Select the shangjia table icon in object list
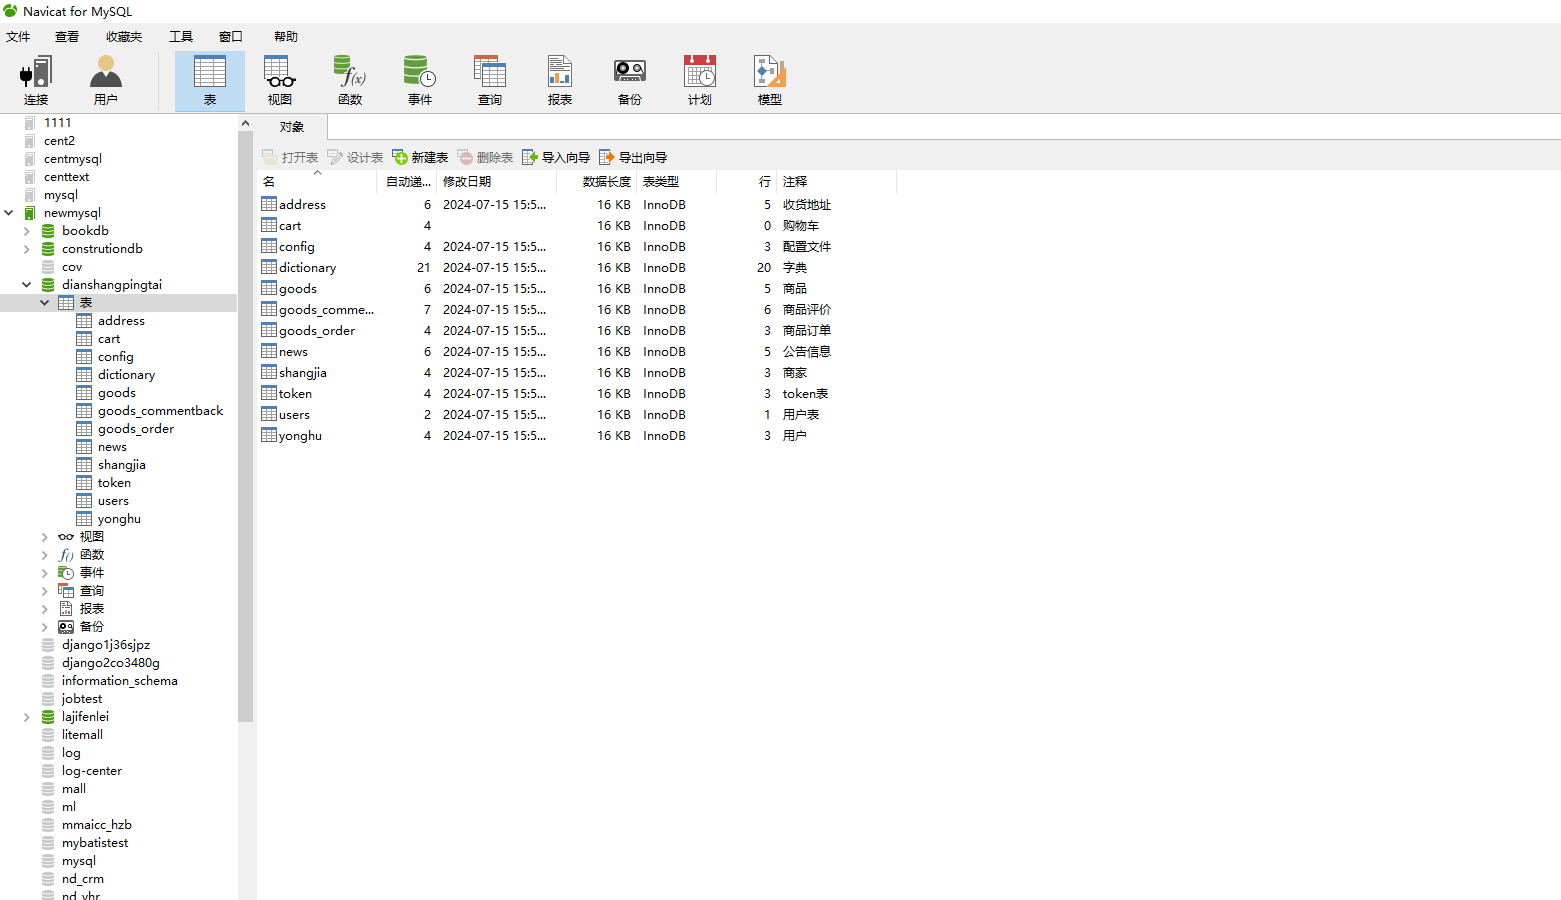1561x900 pixels. (269, 372)
